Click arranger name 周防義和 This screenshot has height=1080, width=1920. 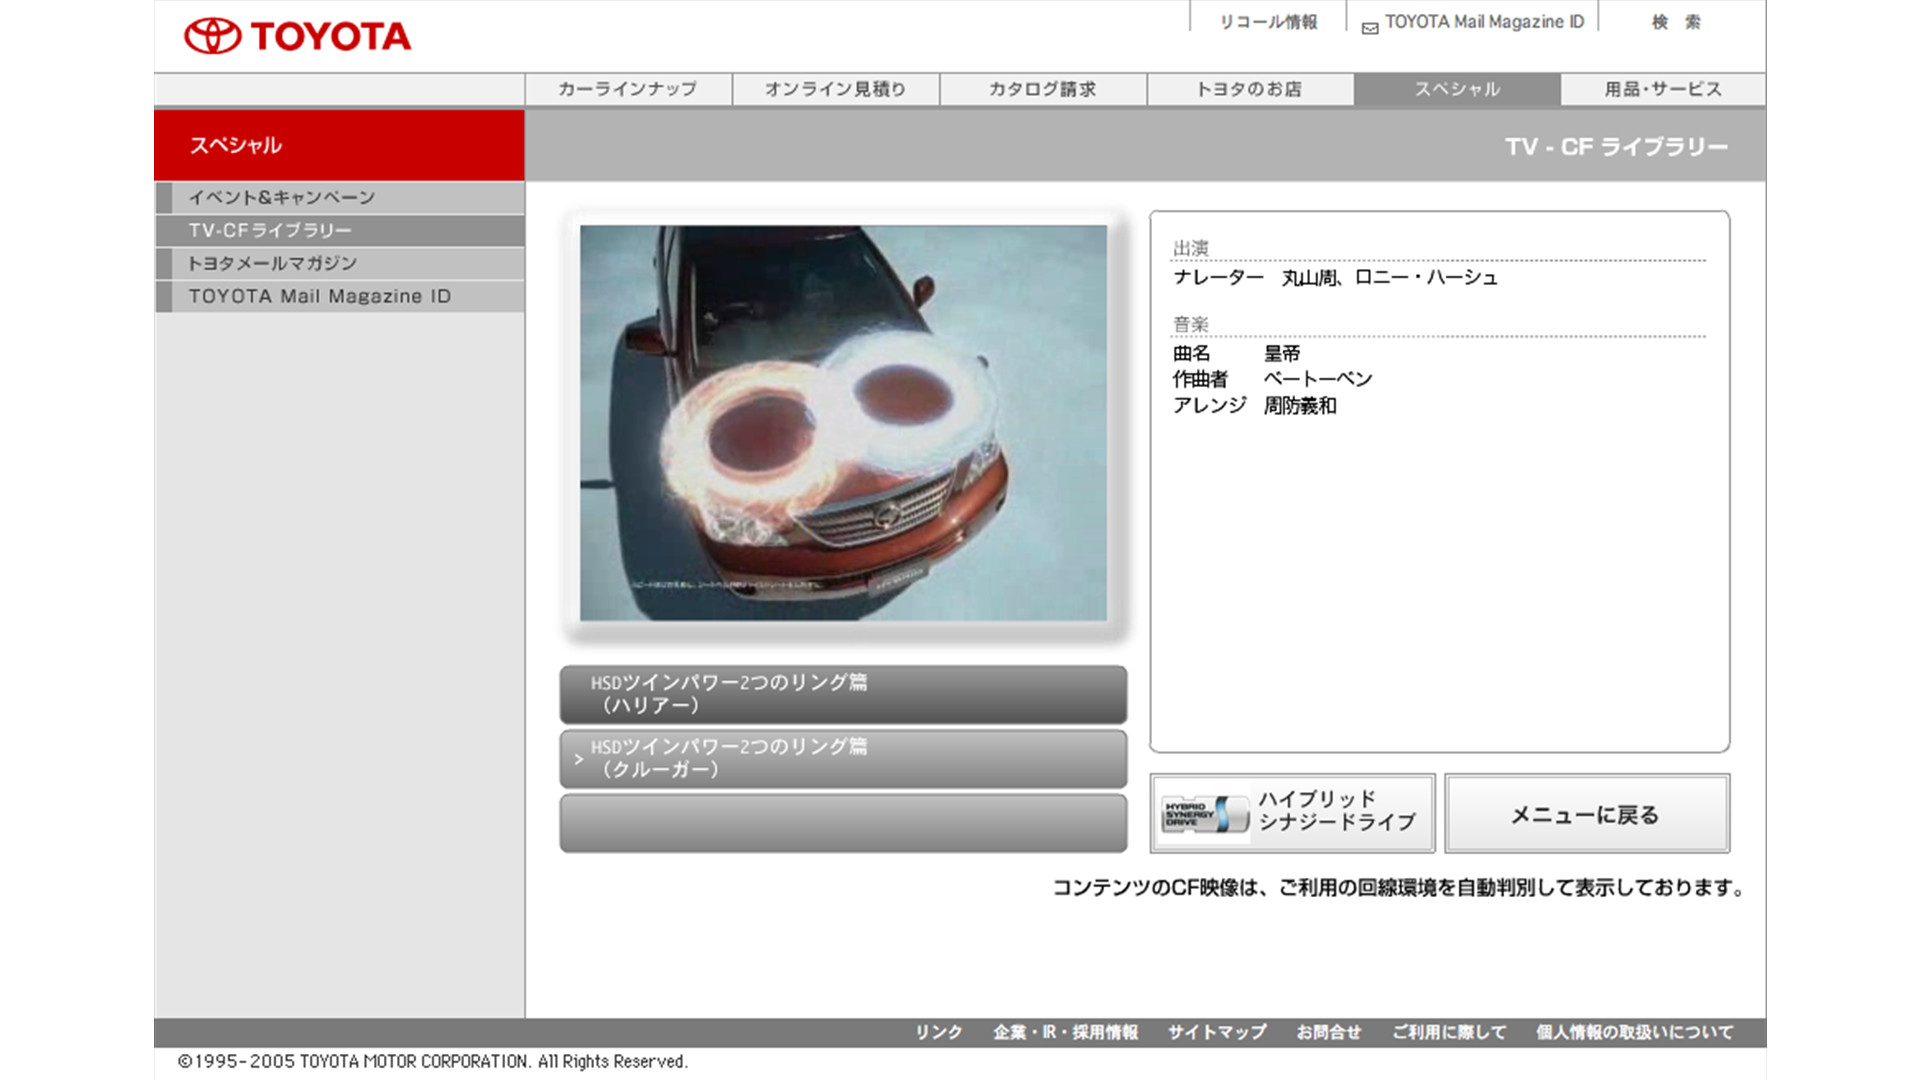pos(1300,405)
